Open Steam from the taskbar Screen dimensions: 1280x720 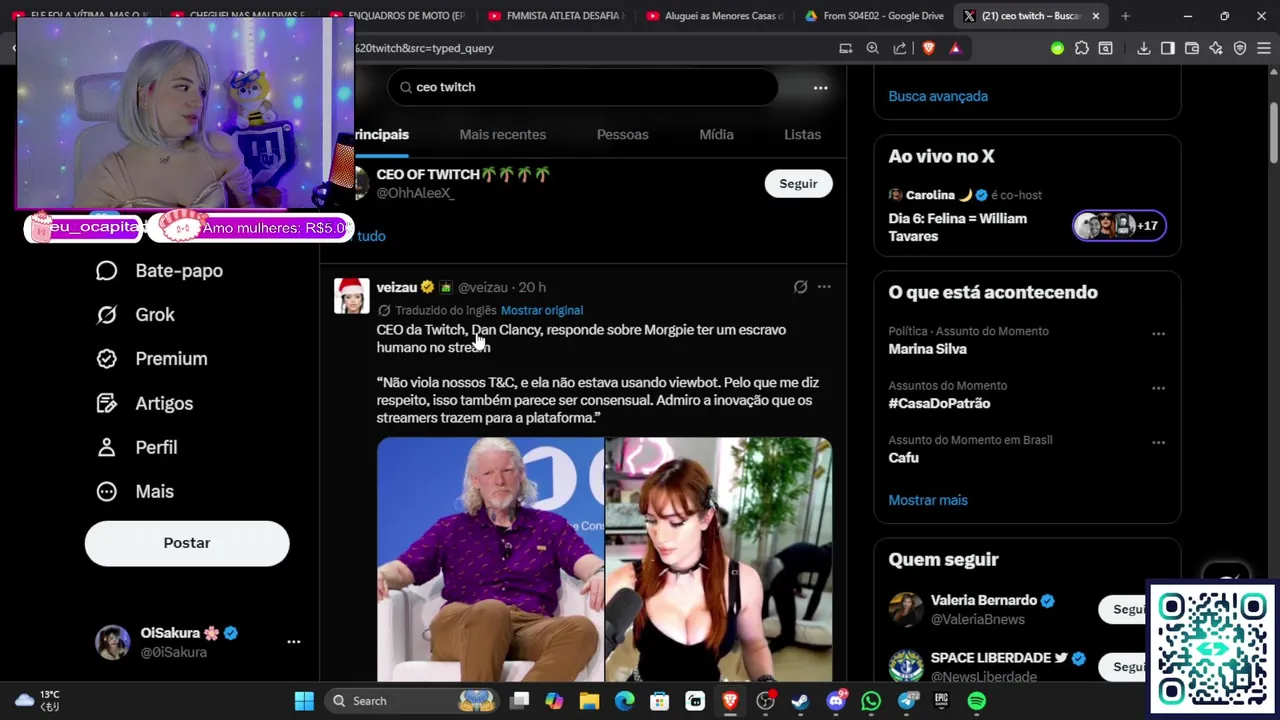tap(800, 701)
